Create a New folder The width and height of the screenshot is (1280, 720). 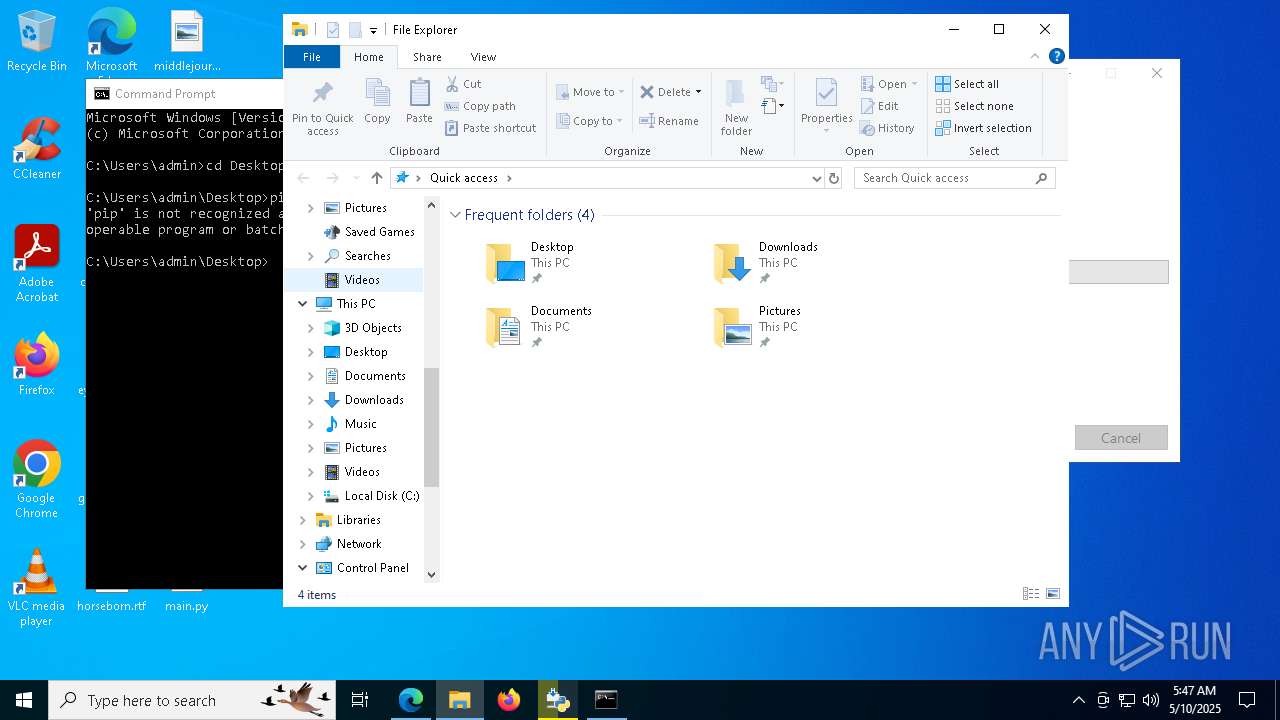736,108
